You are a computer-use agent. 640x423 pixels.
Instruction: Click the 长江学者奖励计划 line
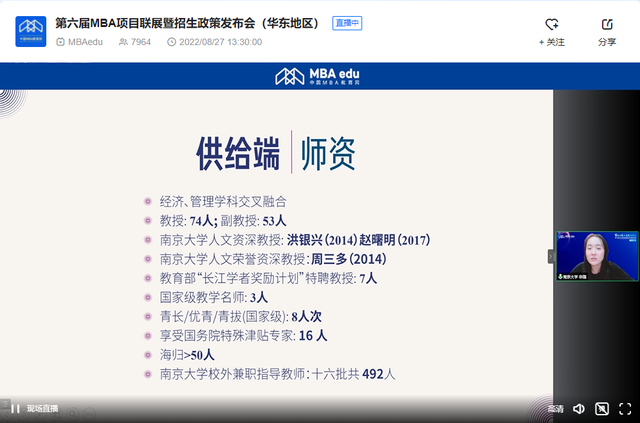[x=268, y=278]
